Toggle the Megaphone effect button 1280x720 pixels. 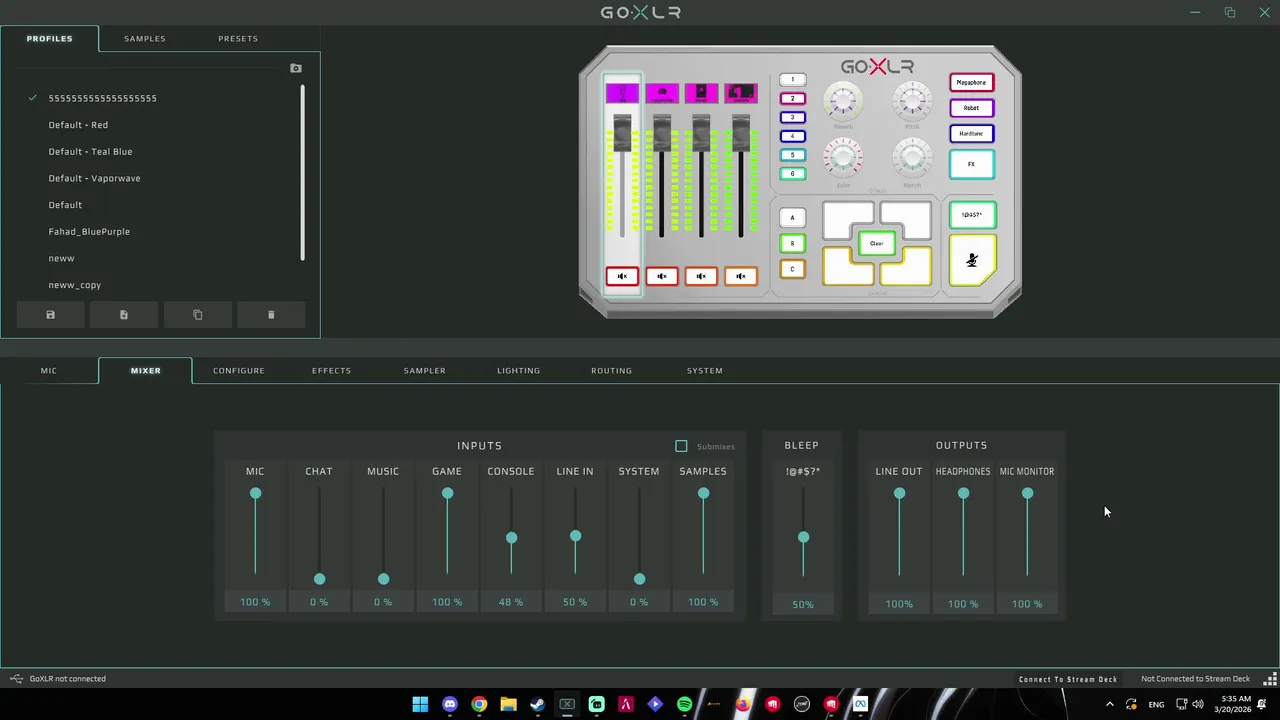[x=971, y=83]
